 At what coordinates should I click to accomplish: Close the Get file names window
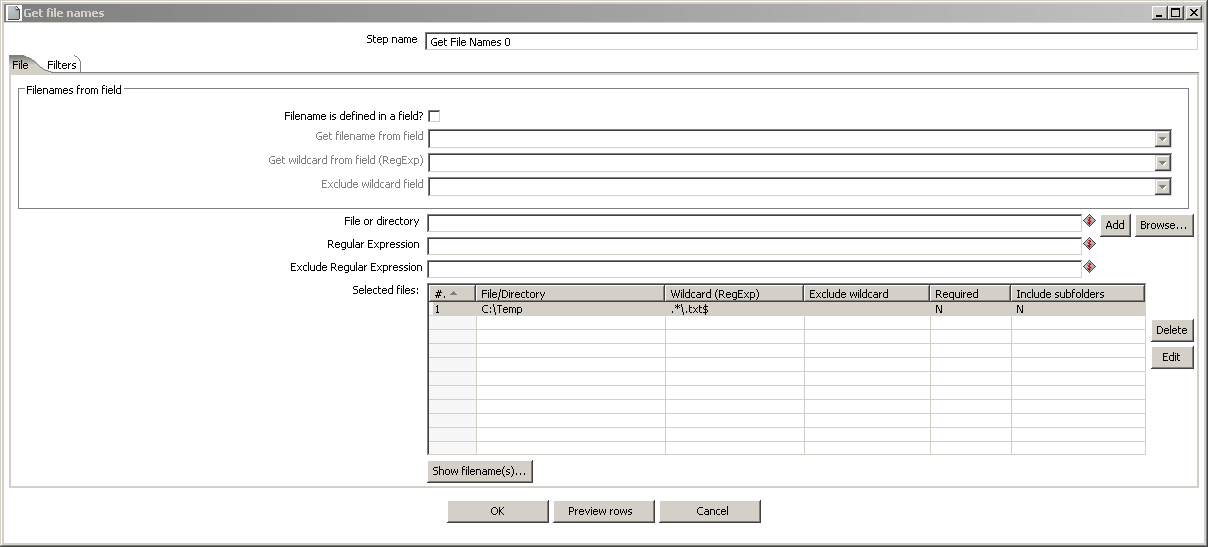1193,13
